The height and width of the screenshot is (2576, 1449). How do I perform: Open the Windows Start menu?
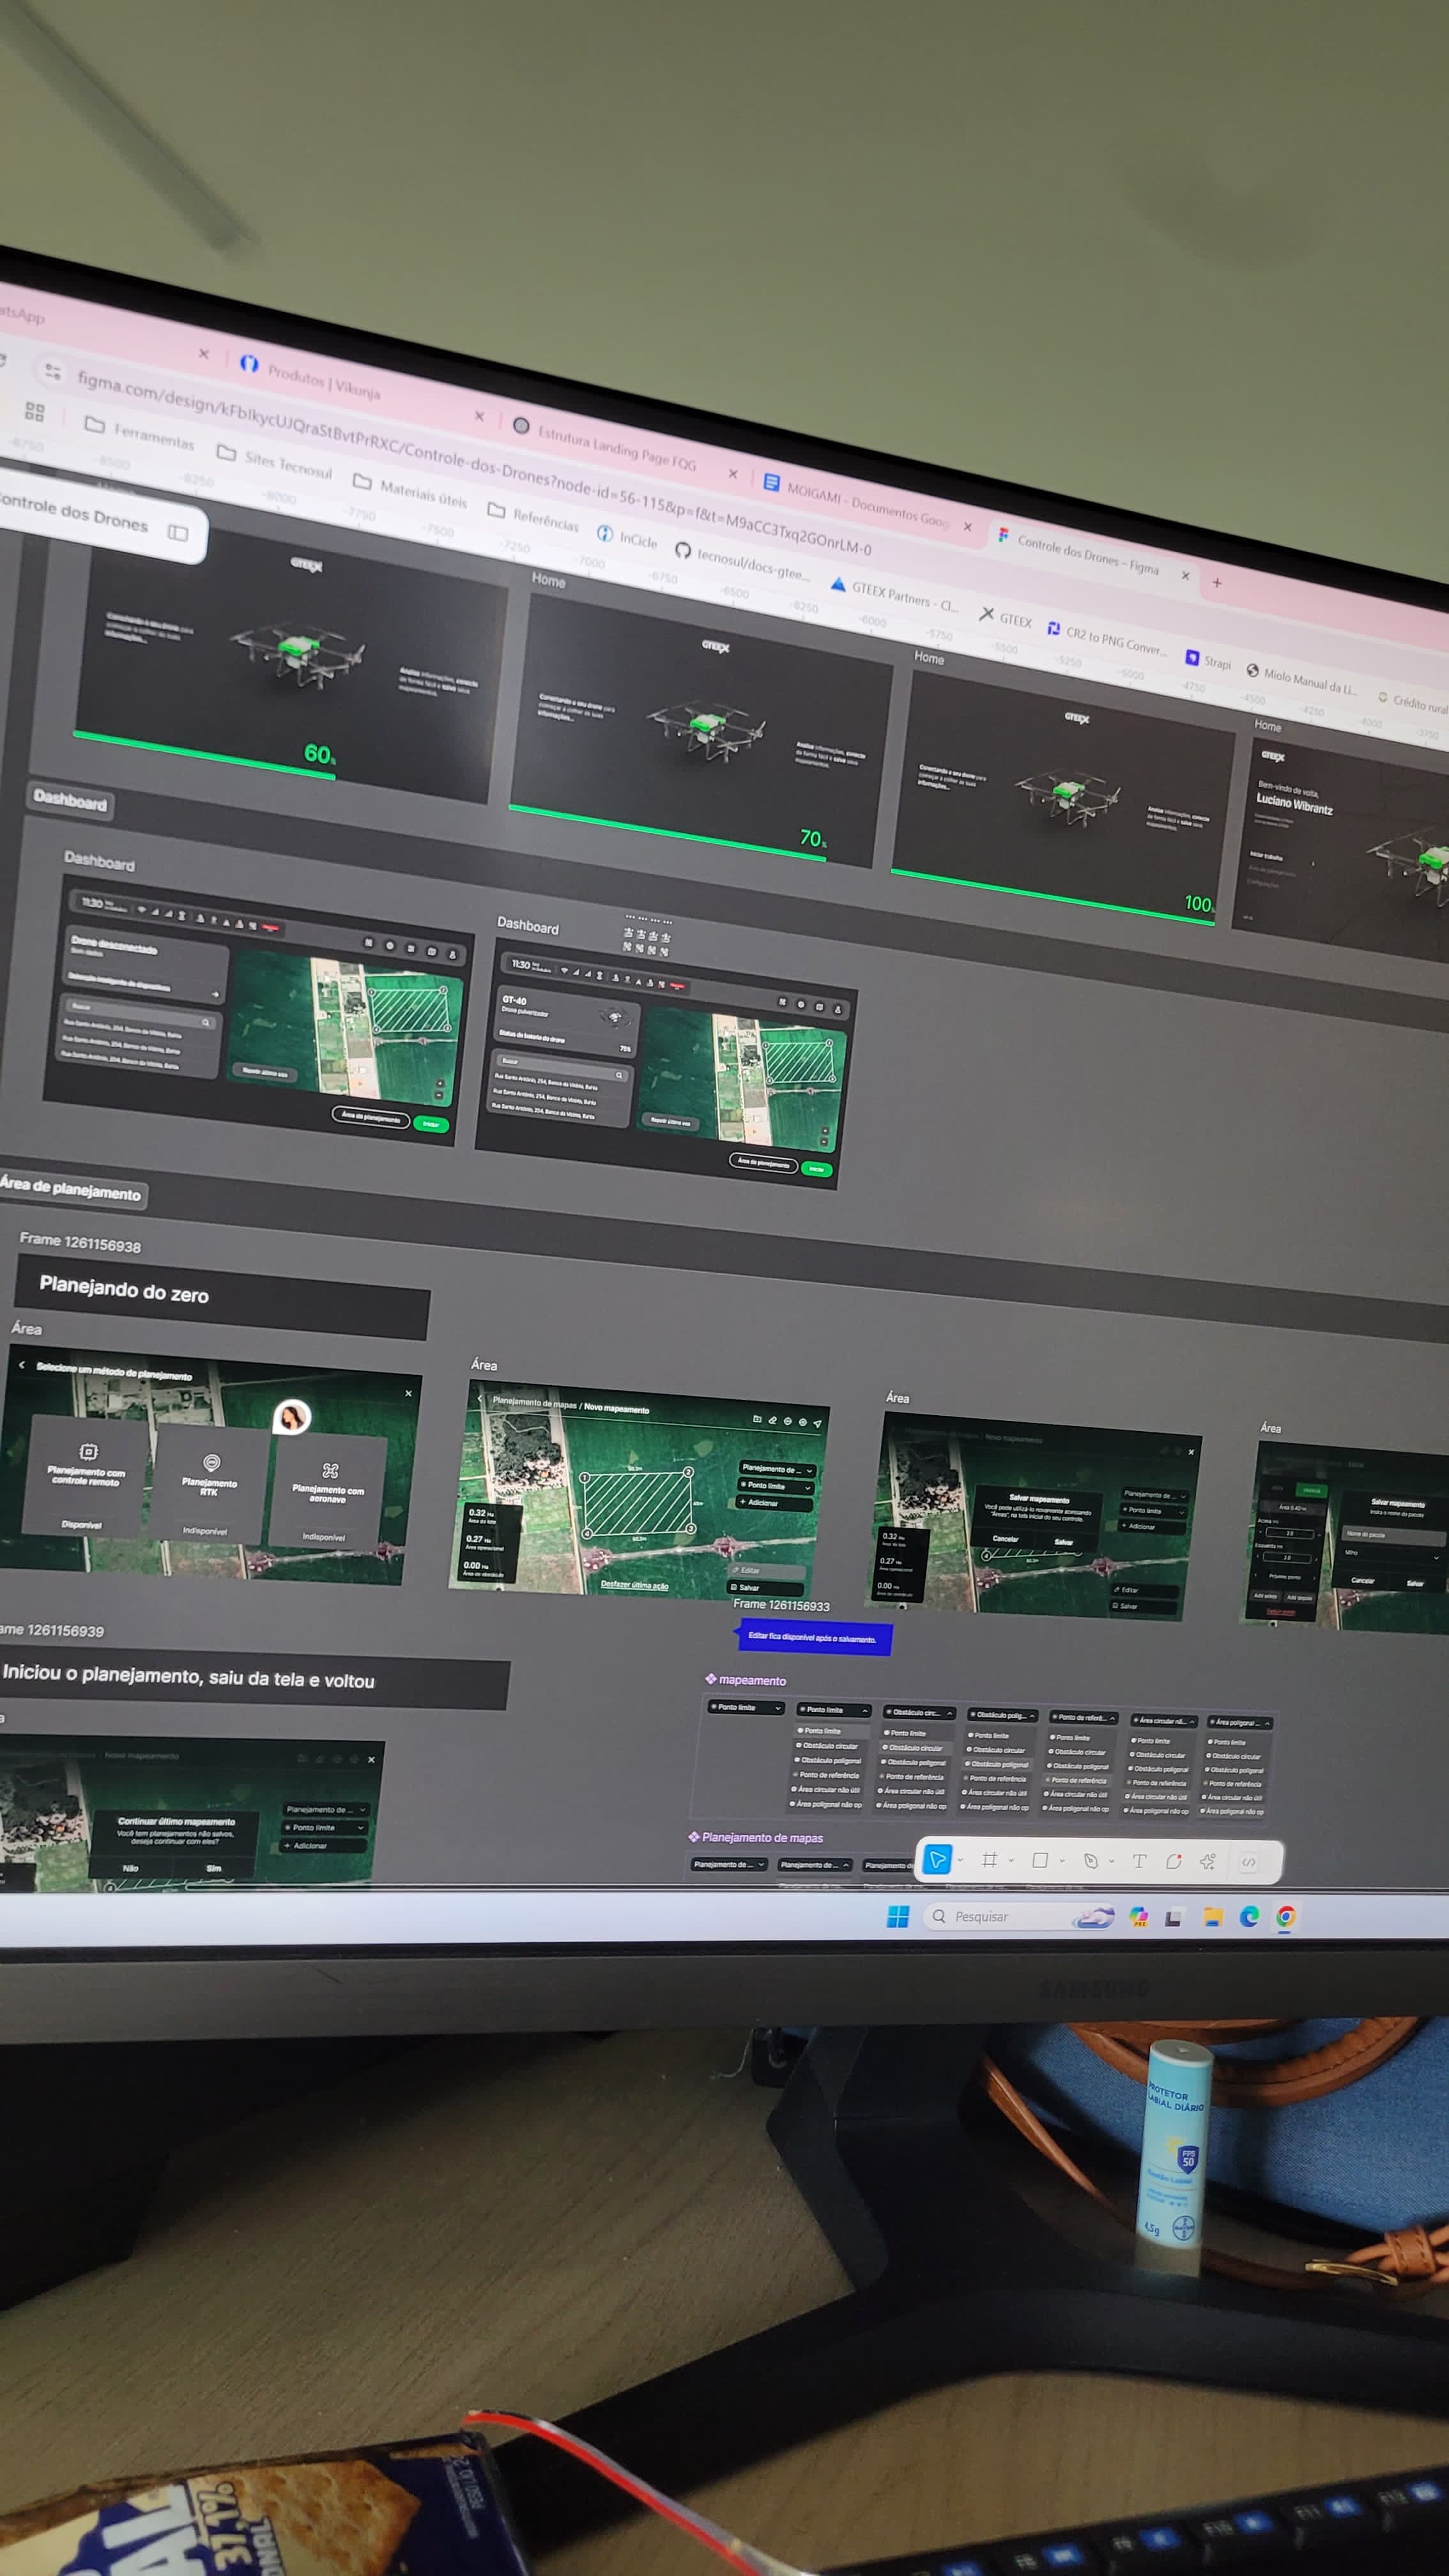click(x=898, y=1916)
